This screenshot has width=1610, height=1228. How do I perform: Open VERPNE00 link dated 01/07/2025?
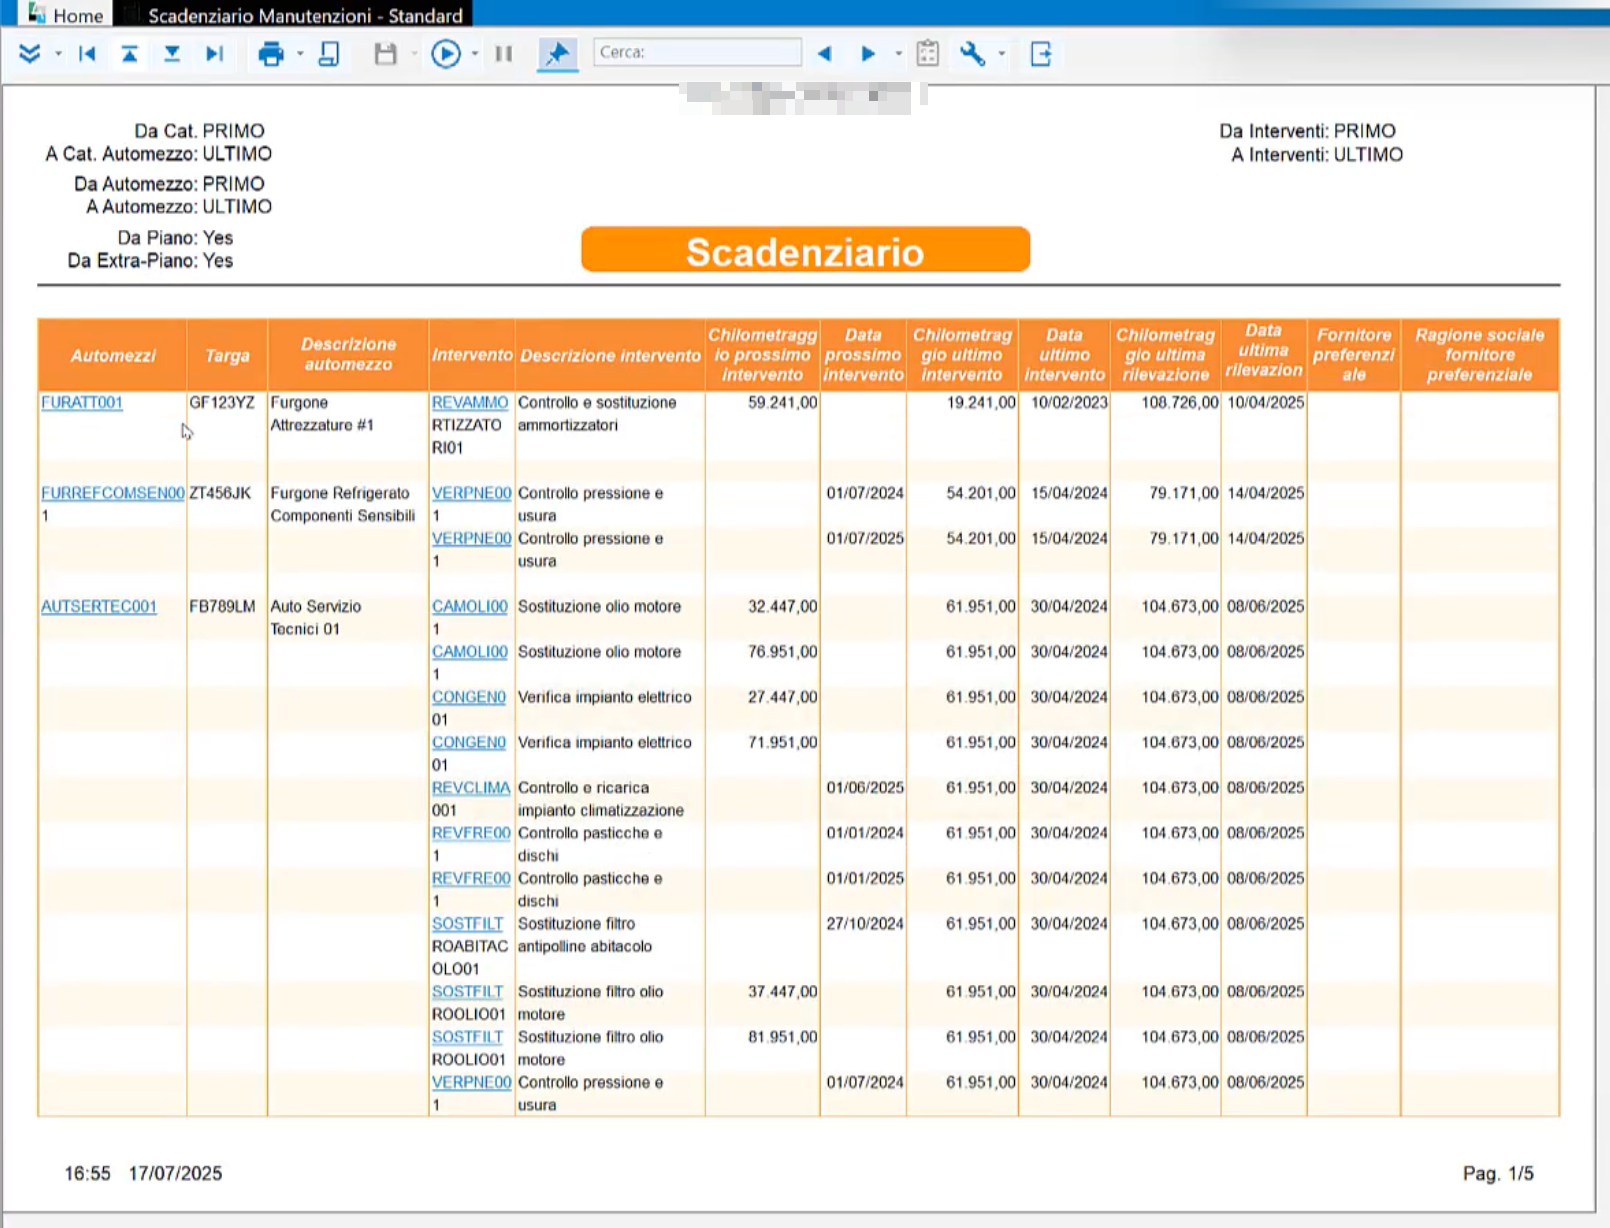tap(472, 538)
